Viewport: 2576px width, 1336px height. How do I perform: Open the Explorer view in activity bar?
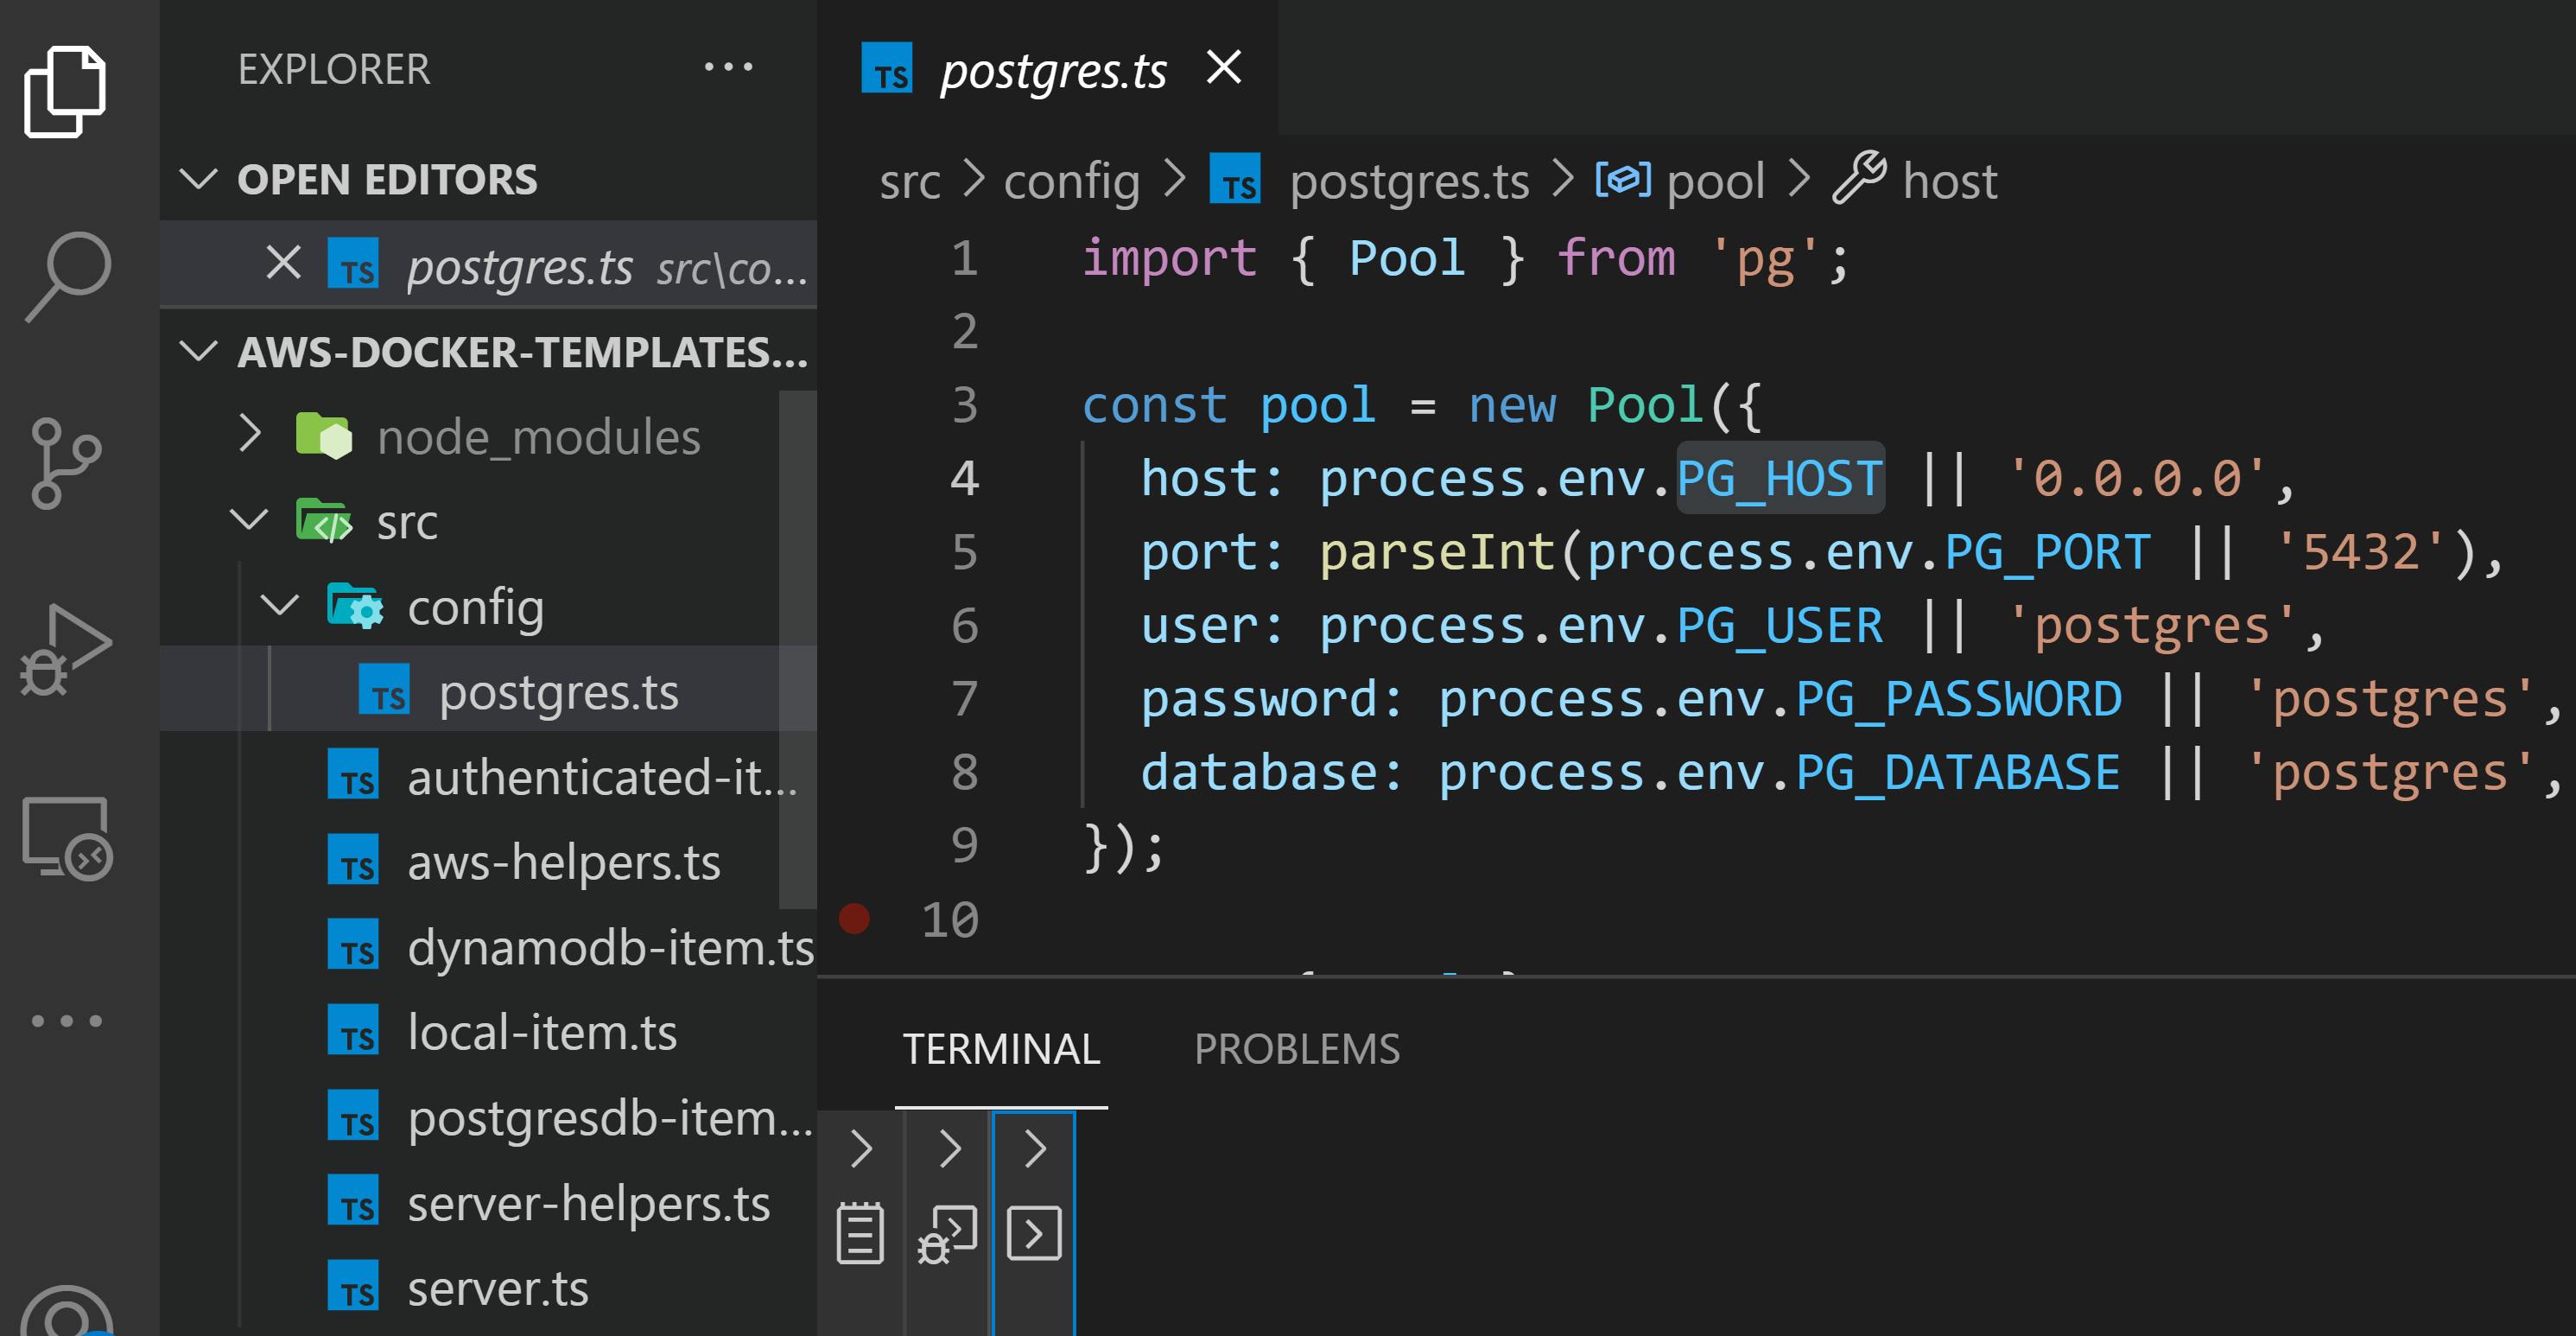tap(66, 91)
